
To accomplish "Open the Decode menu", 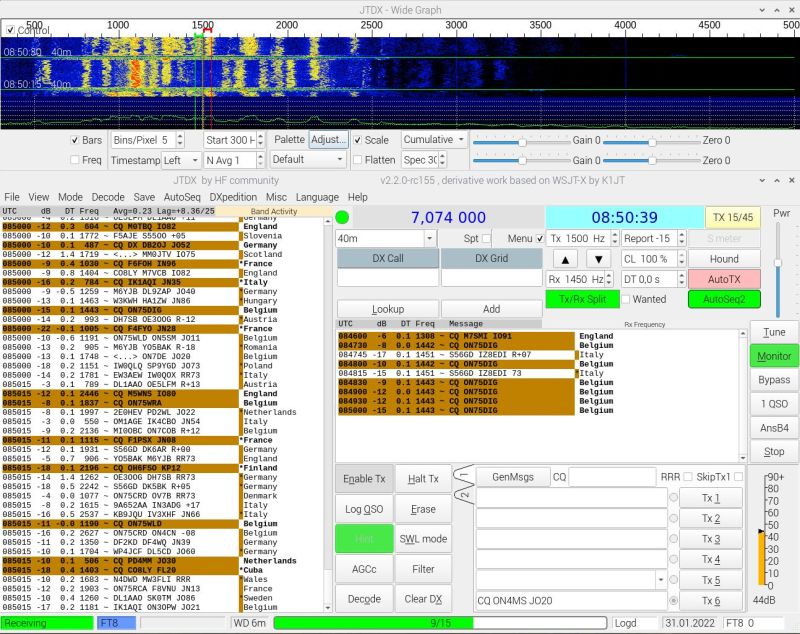I will [108, 197].
